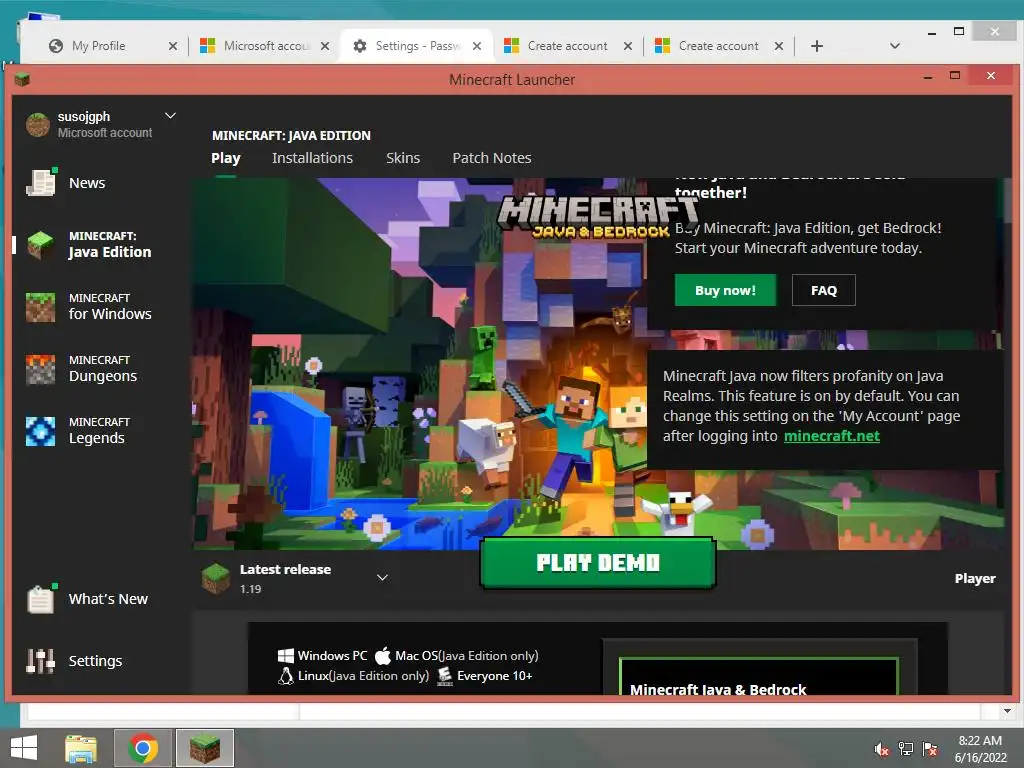Open the Minecraft Dungeons icon
Viewport: 1024px width, 768px height.
[40, 369]
